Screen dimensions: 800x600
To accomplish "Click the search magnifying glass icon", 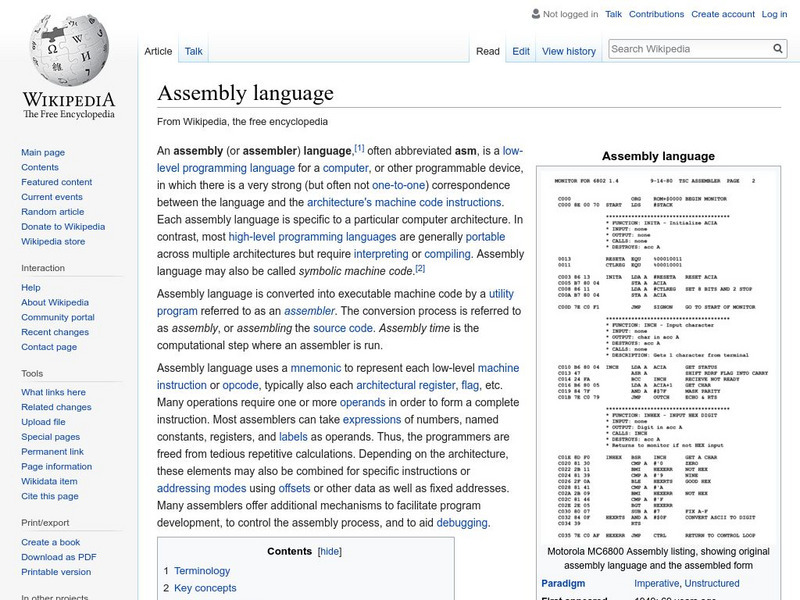I will (x=777, y=47).
